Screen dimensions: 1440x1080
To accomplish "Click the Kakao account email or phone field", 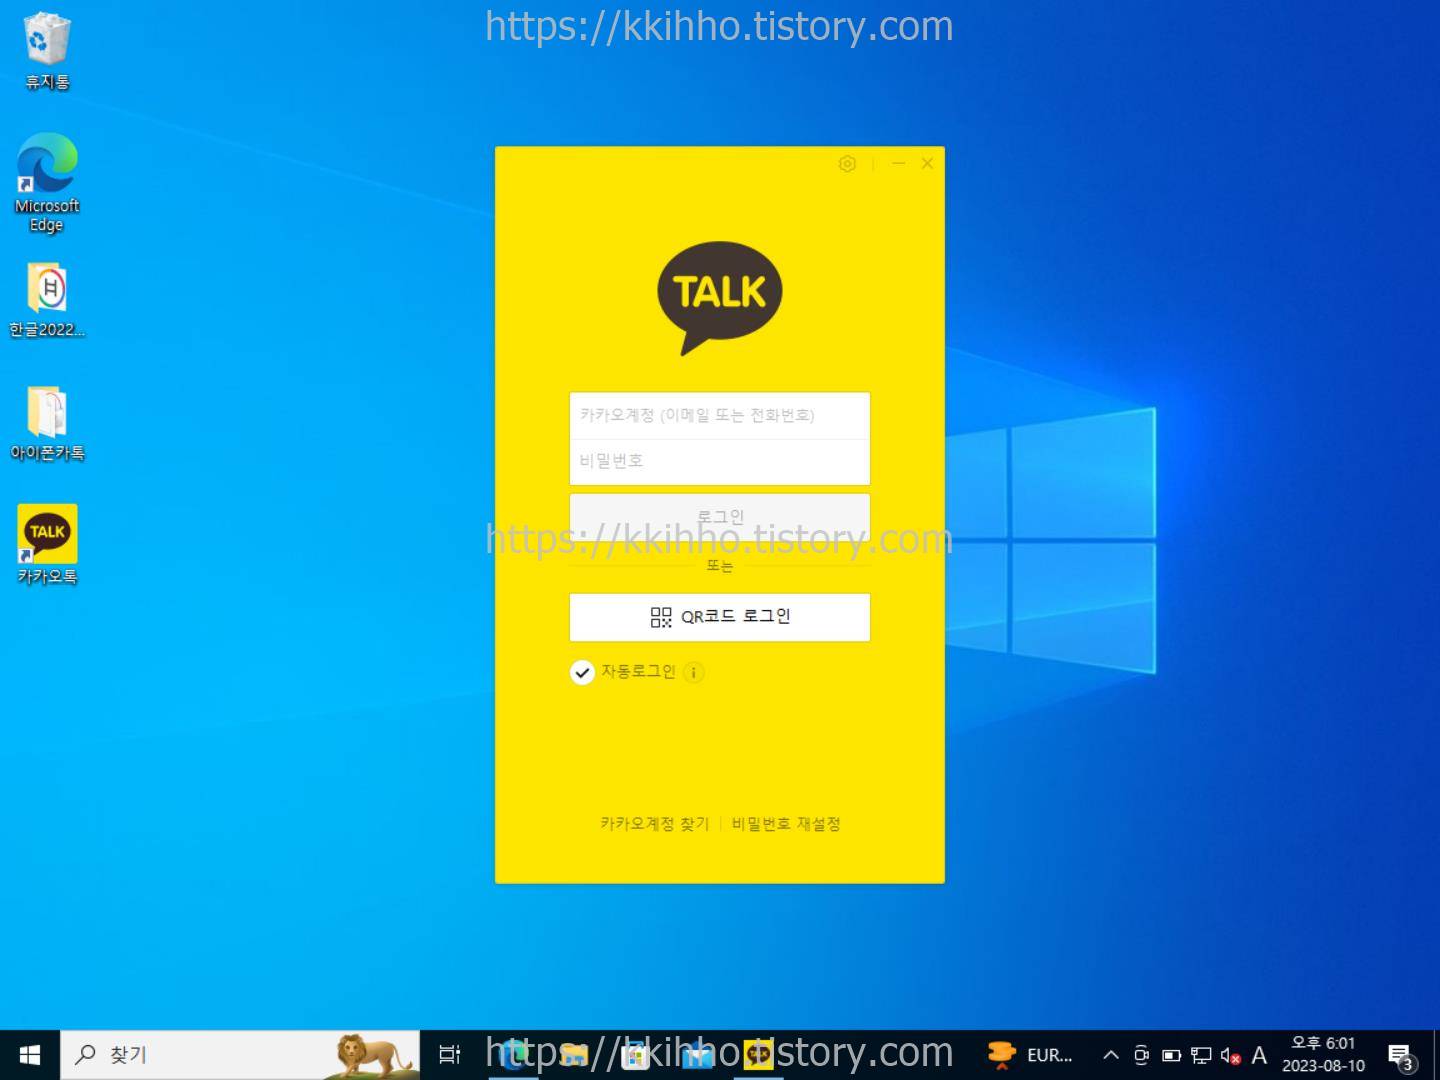I will [x=720, y=416].
